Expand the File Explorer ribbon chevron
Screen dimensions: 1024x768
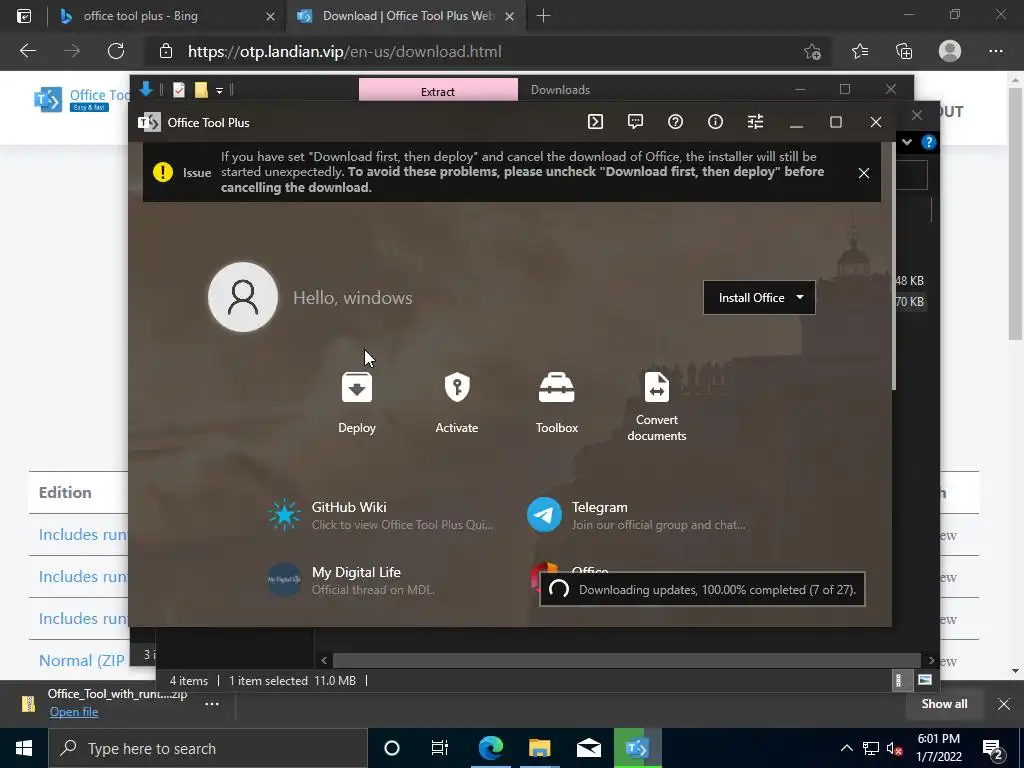pyautogui.click(x=906, y=142)
